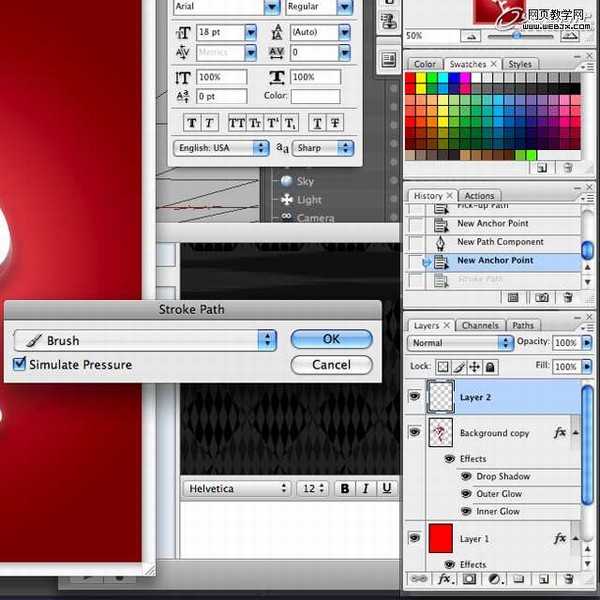Open the Sharp anti-aliasing dropdown
The width and height of the screenshot is (600, 600).
point(345,148)
